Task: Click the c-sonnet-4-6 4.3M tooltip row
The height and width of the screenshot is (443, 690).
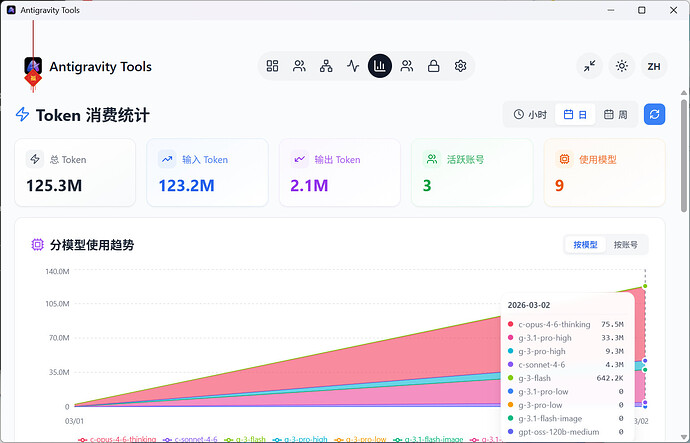Action: (x=566, y=365)
